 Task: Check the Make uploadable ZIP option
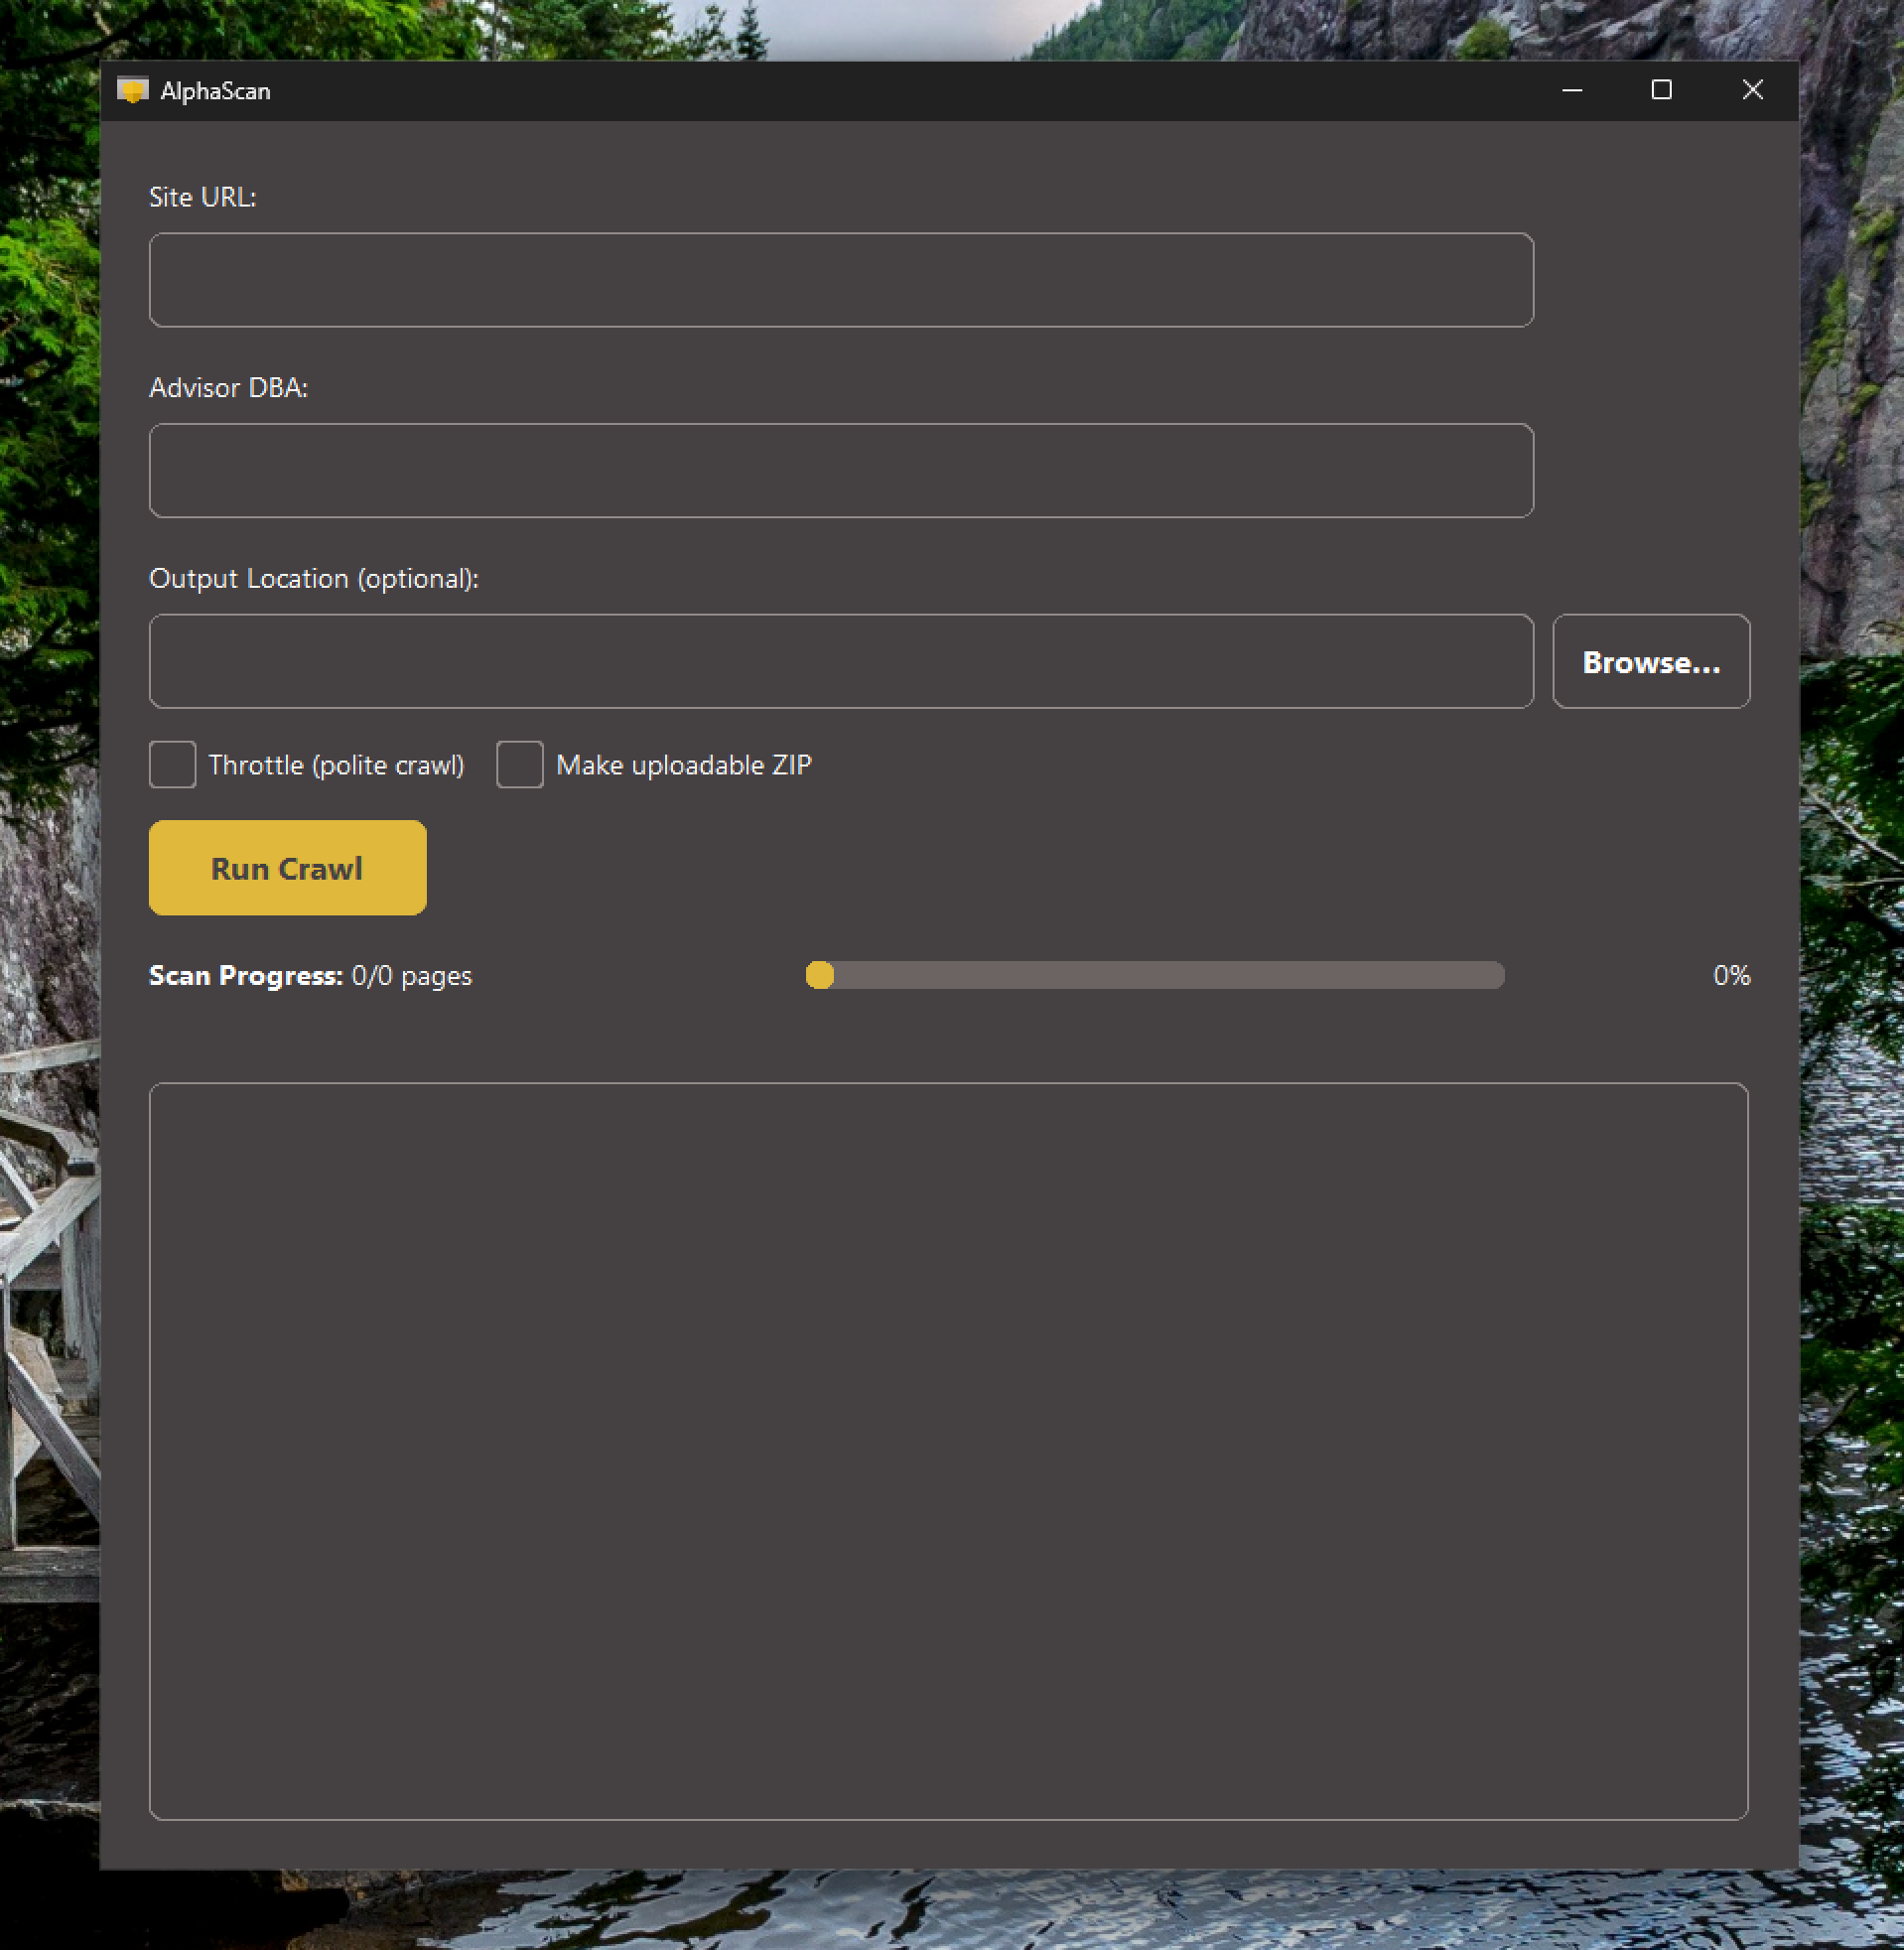519,764
